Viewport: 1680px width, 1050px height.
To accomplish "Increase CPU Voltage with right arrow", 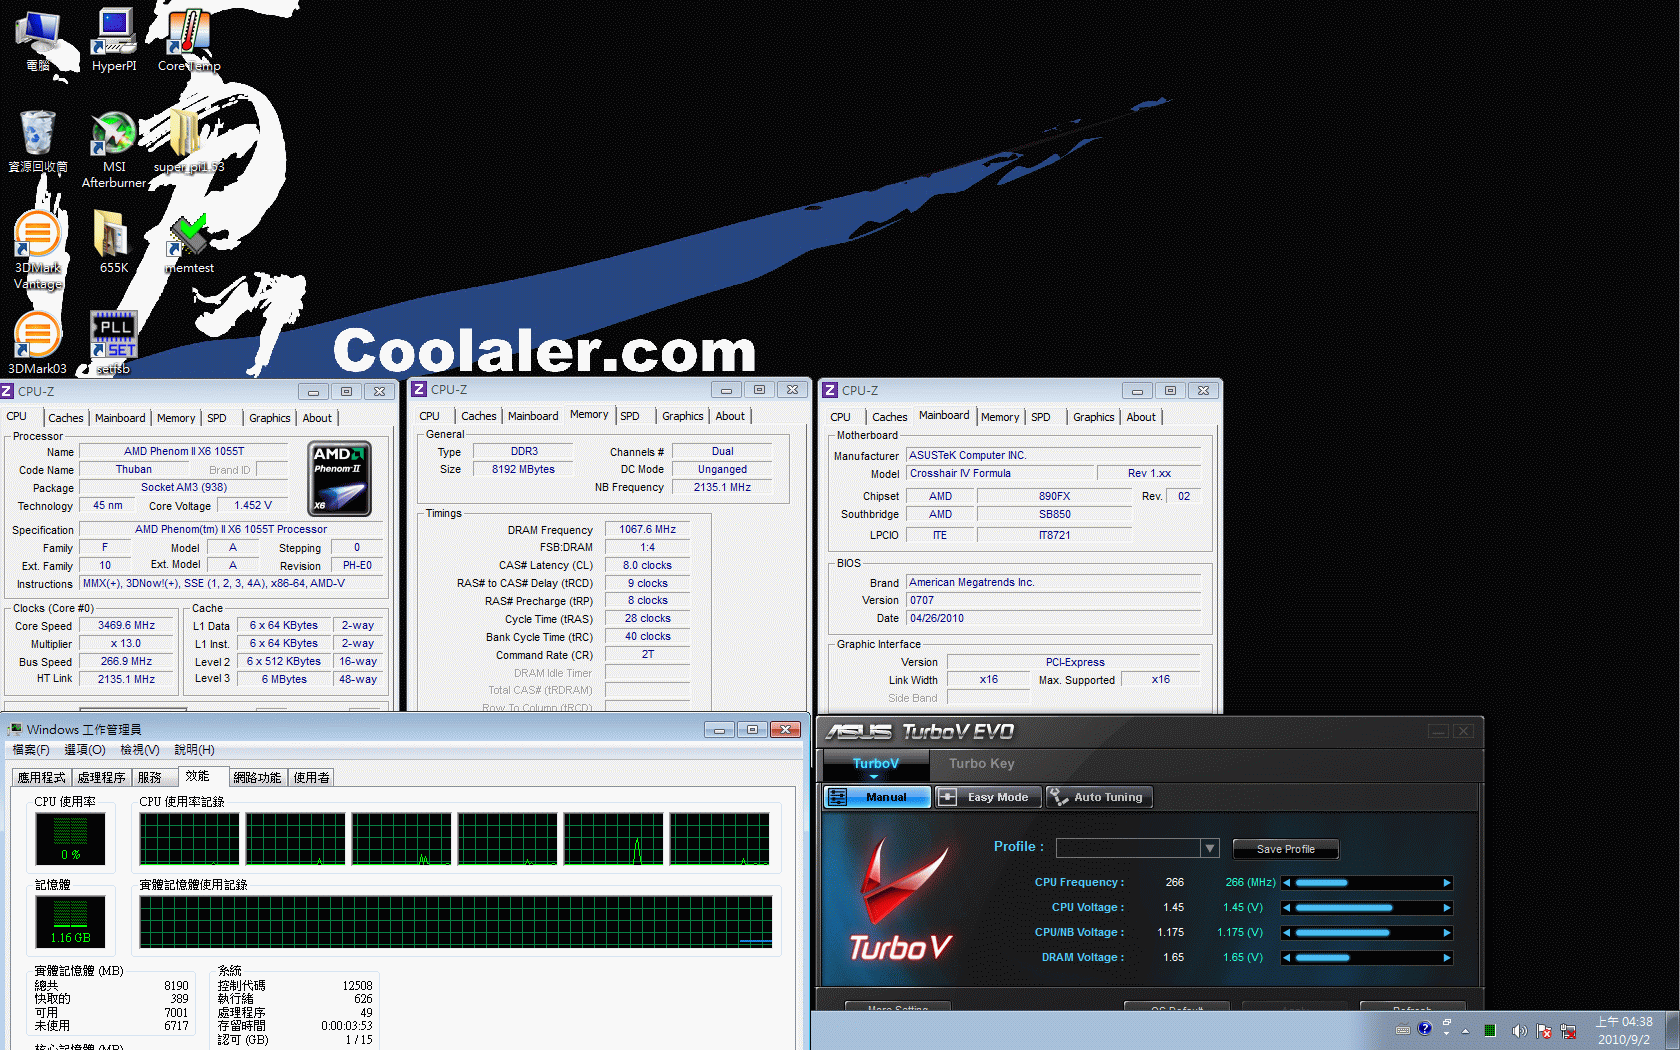I will 1446,908.
